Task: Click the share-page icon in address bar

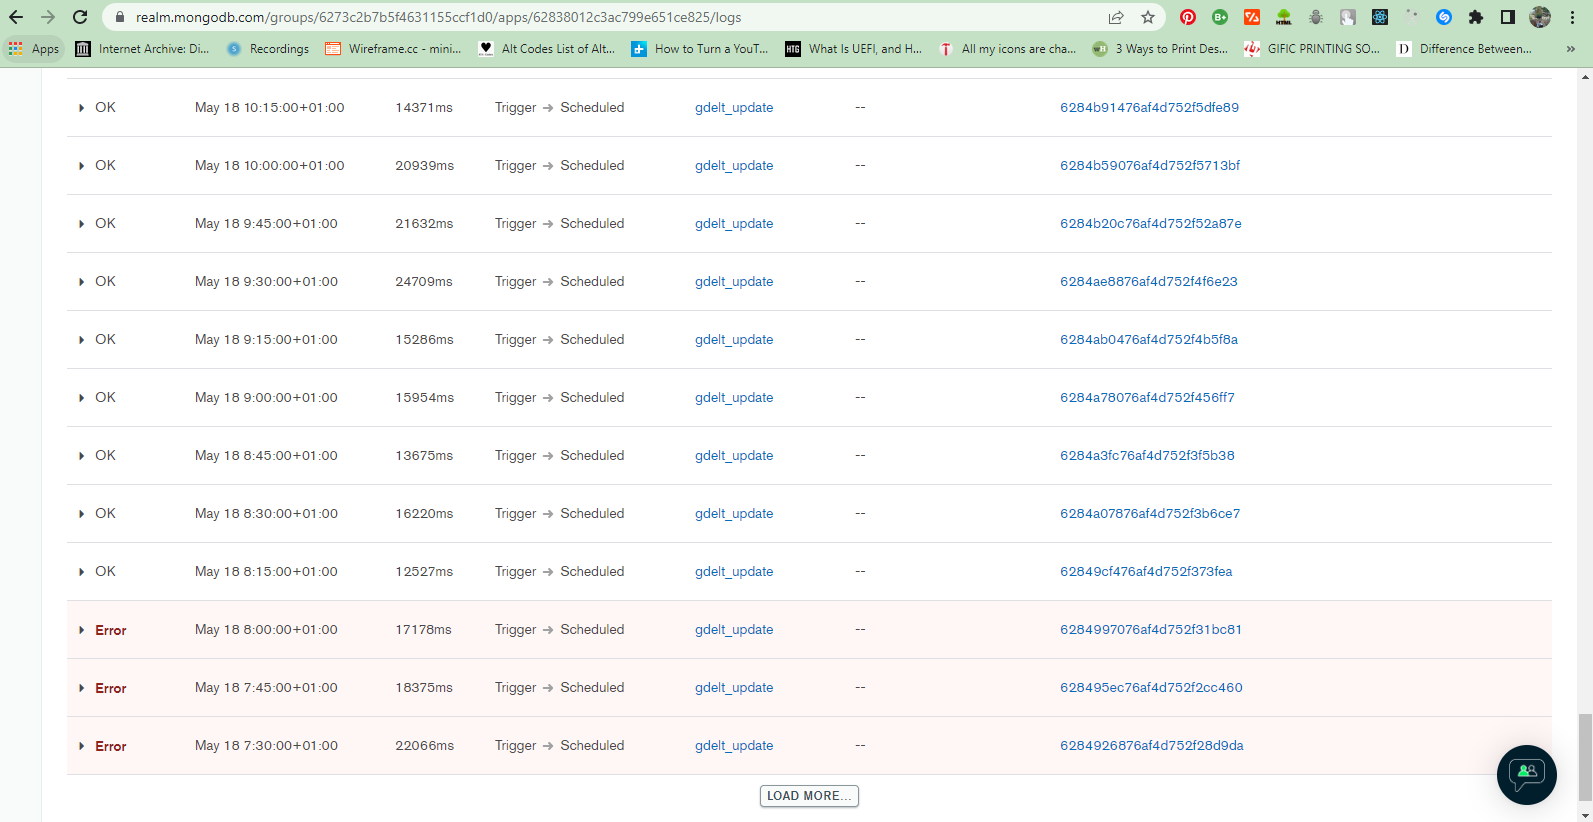Action: tap(1116, 17)
